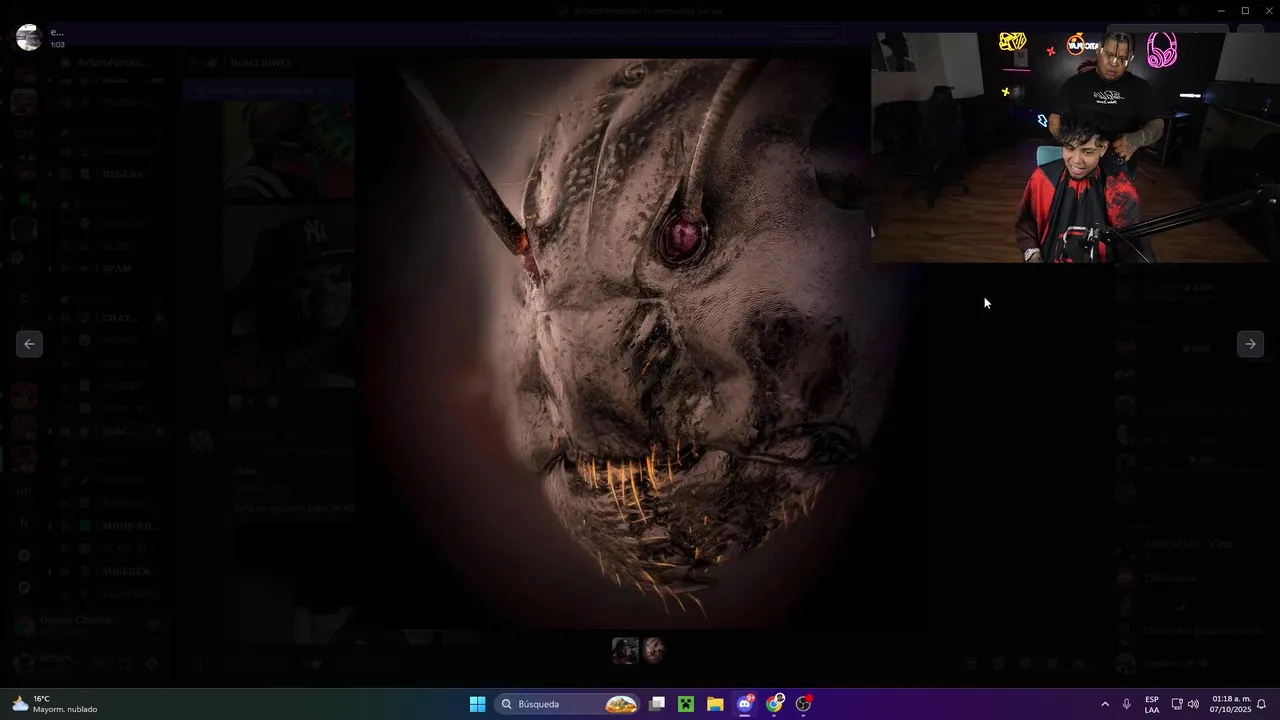Click the Búsqueda taskbar search box
The width and height of the screenshot is (1280, 720).
pyautogui.click(x=568, y=704)
